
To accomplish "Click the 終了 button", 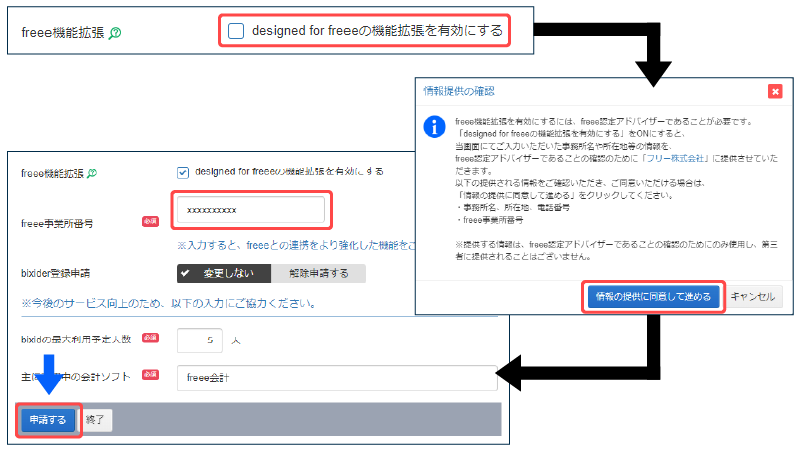I will click(95, 420).
